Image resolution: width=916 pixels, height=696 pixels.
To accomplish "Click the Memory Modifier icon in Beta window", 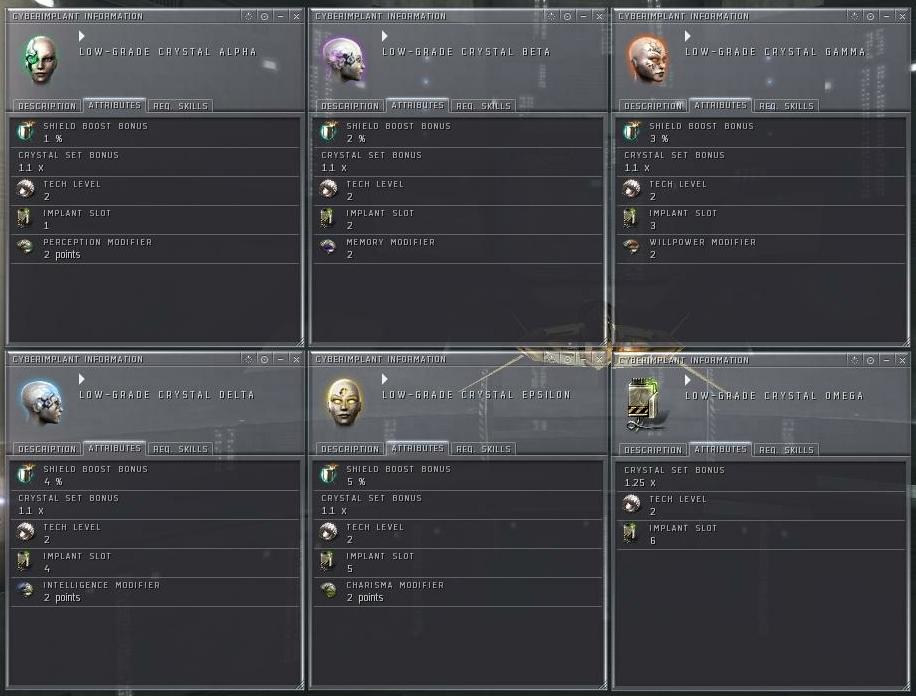I will [328, 247].
